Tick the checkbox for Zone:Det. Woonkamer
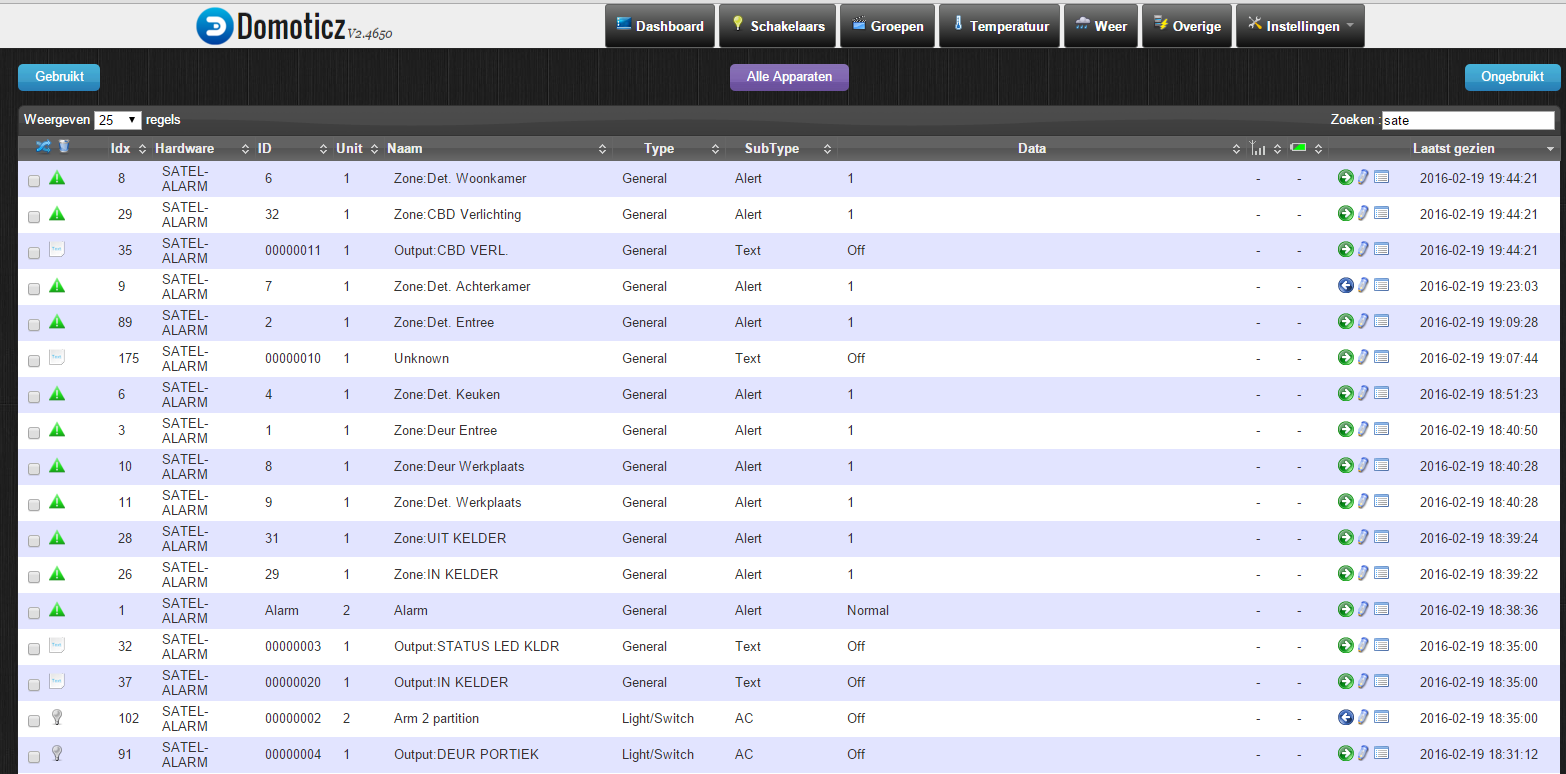Image resolution: width=1566 pixels, height=774 pixels. (x=34, y=181)
